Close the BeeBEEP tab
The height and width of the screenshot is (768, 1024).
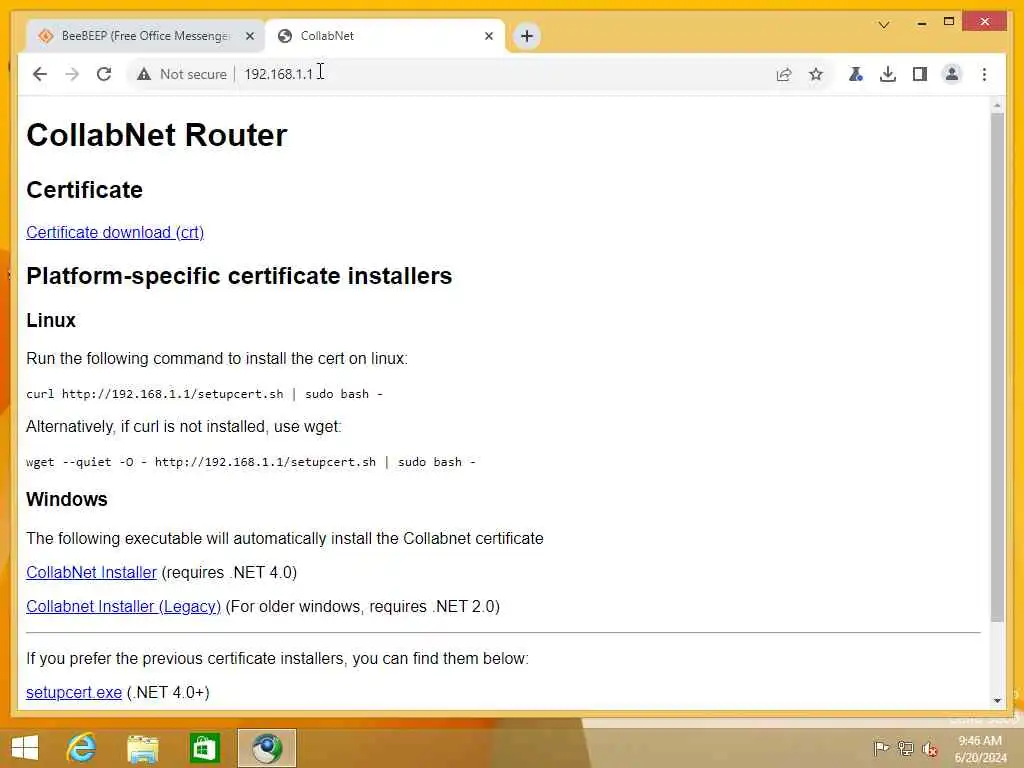tap(249, 36)
